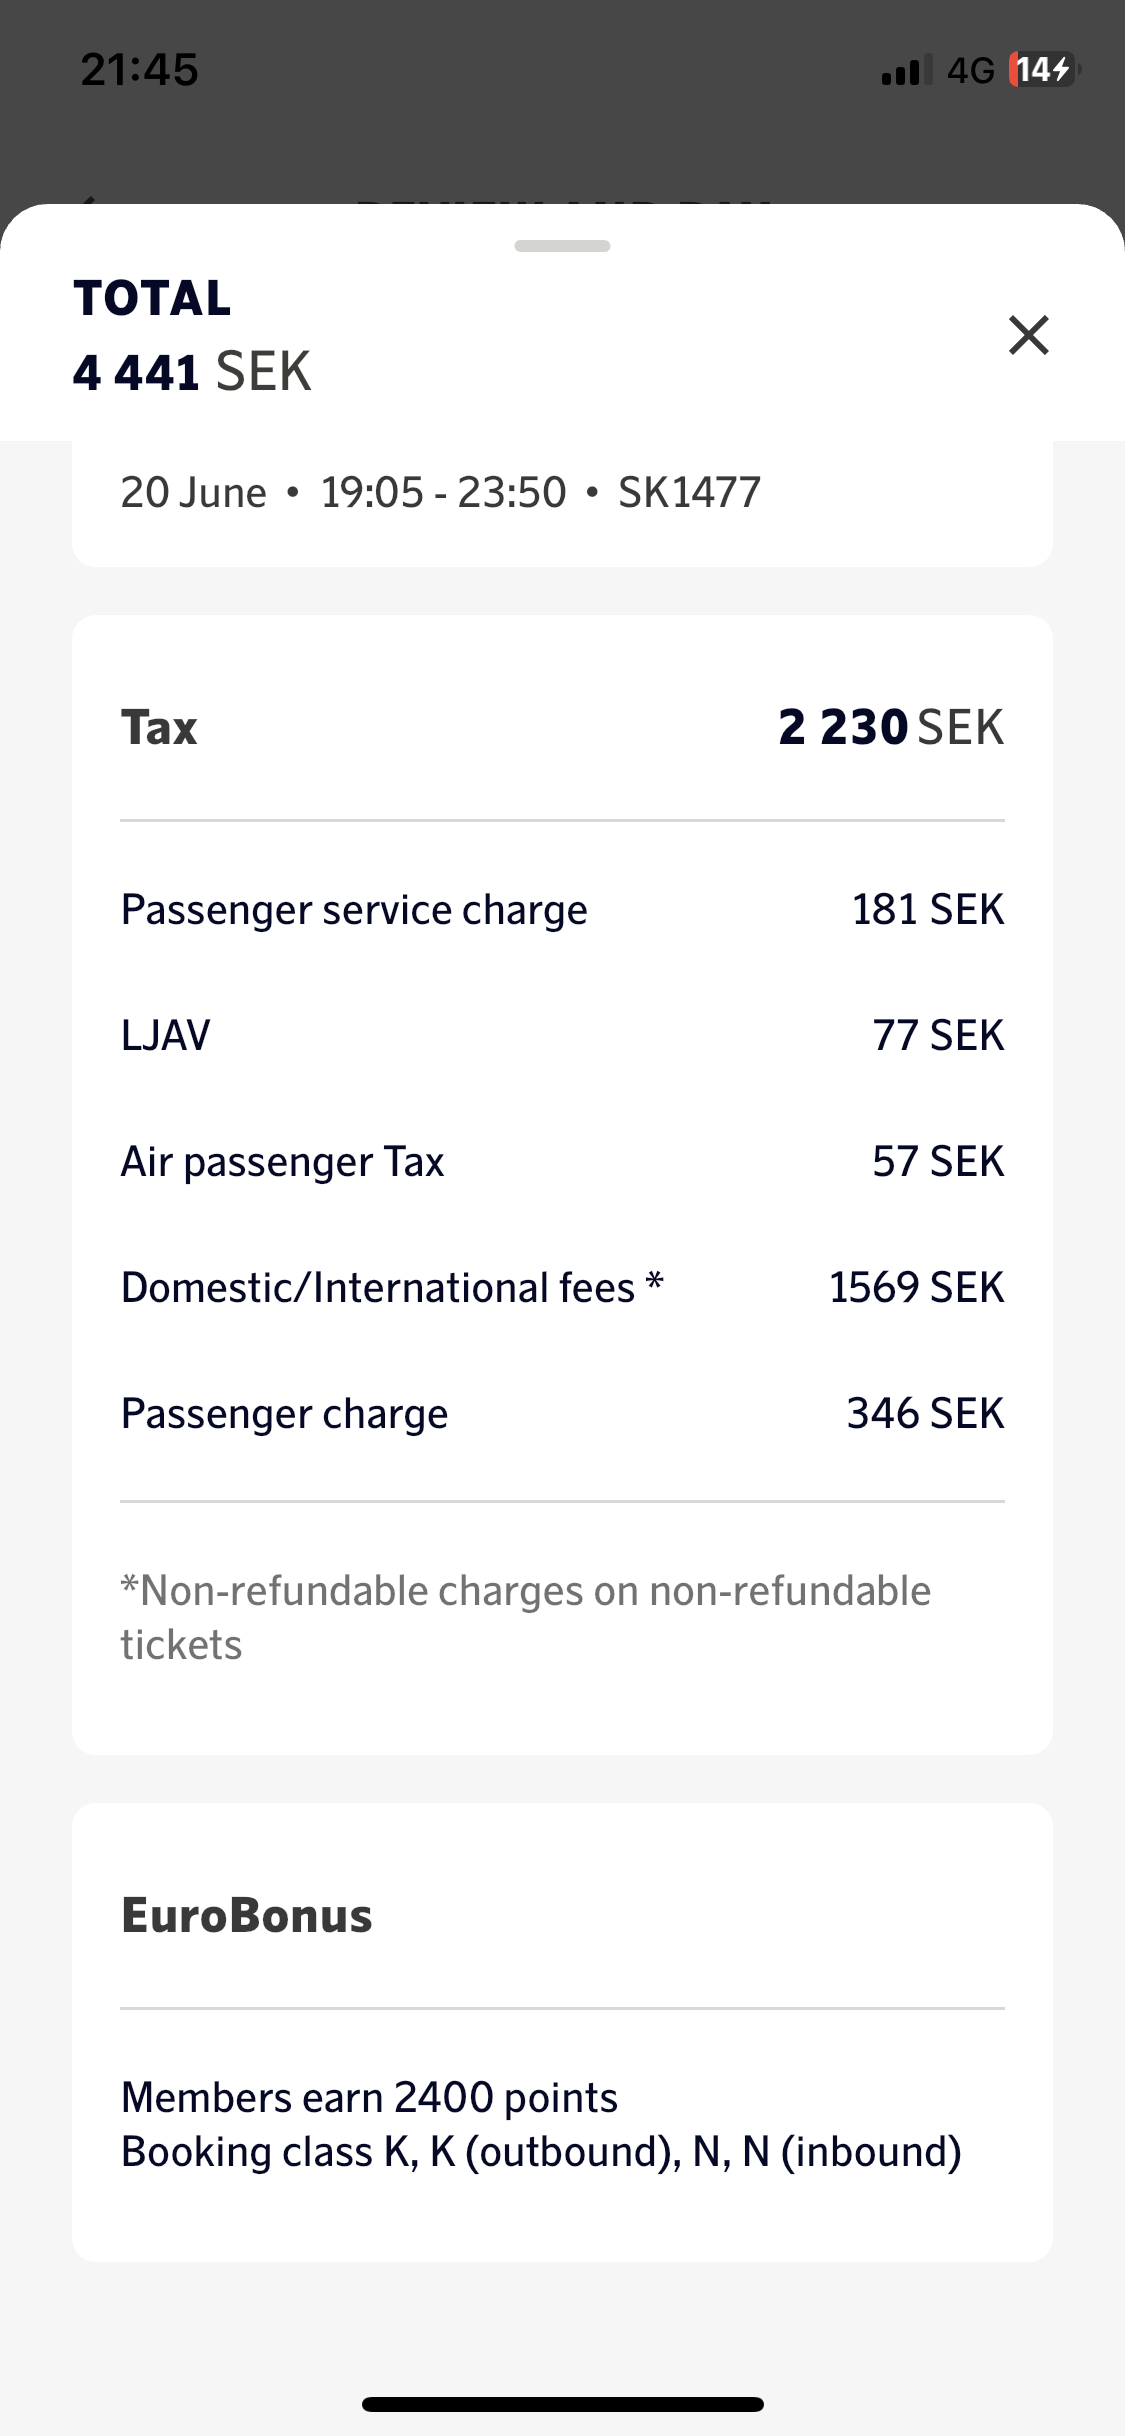1125x2436 pixels.
Task: Tap the sheet drag handle
Action: coord(562,246)
